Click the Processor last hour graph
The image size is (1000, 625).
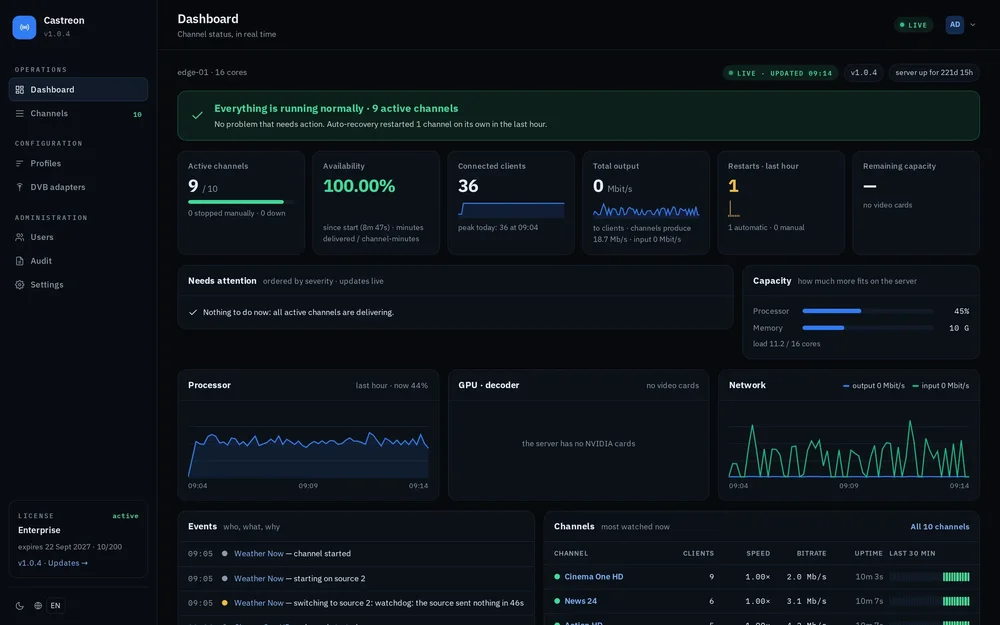[308, 453]
